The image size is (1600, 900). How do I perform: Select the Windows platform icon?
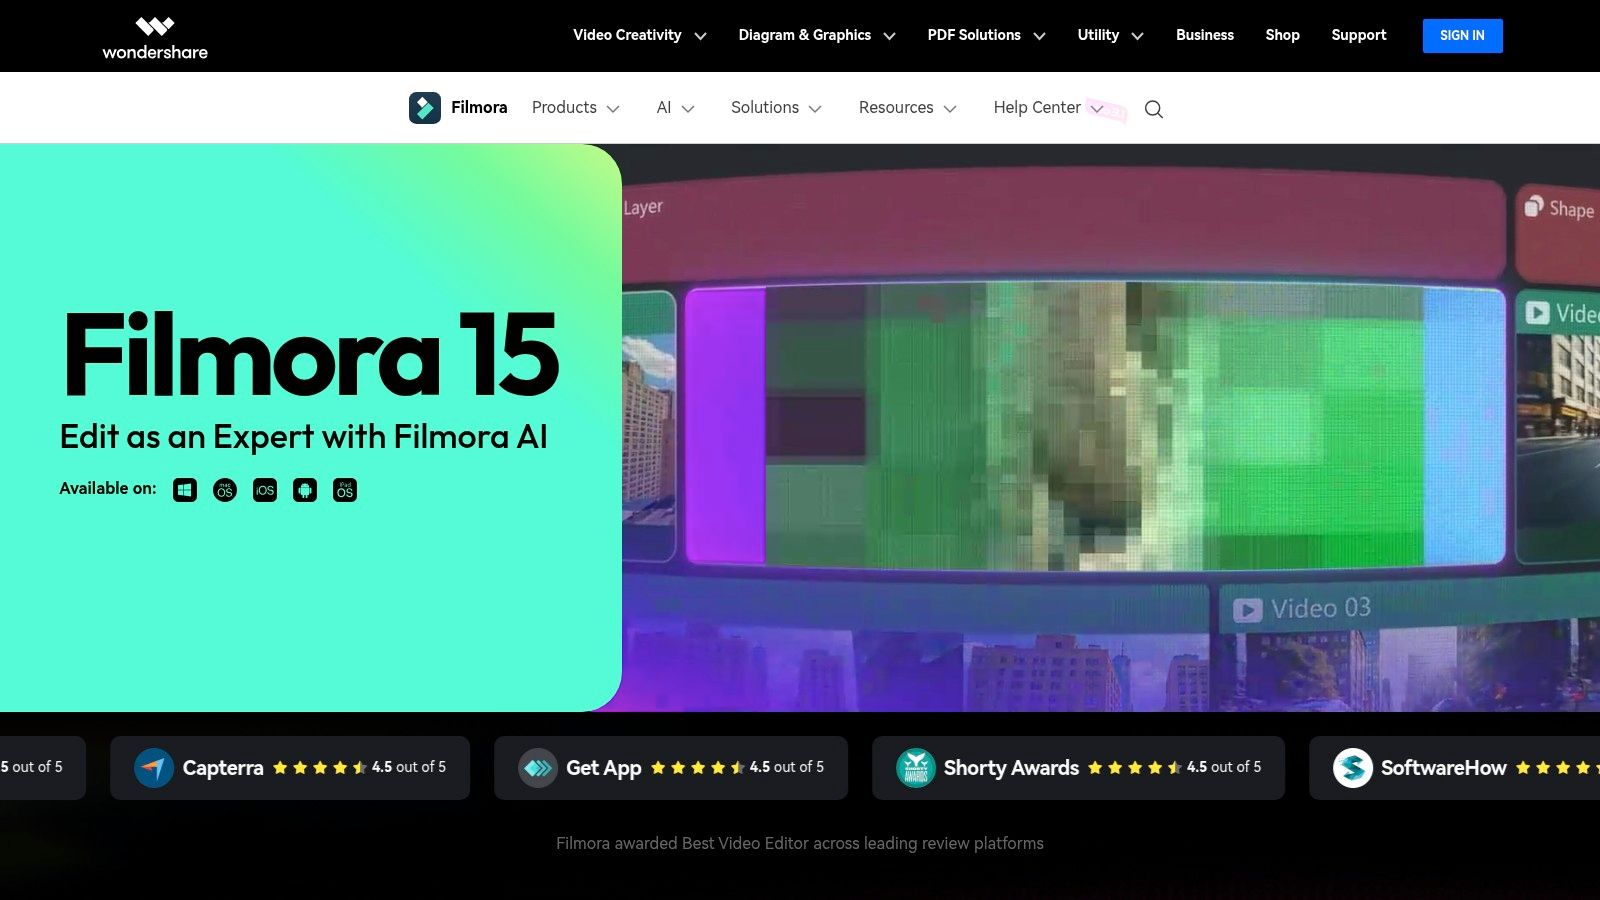(x=185, y=490)
